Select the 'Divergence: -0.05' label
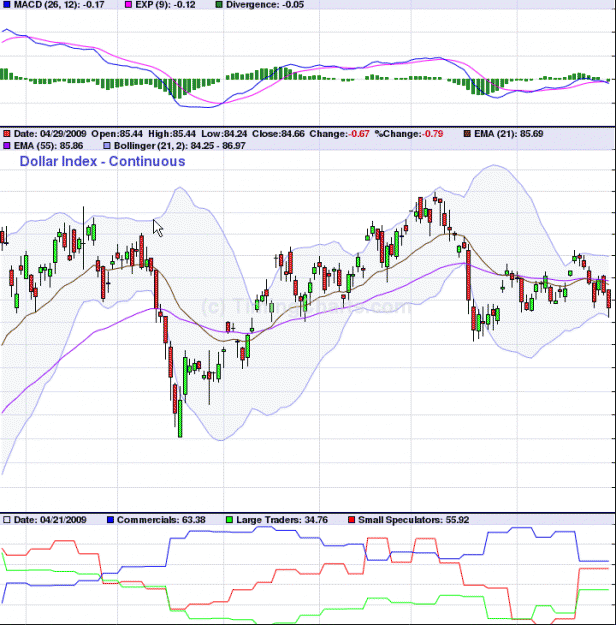The width and height of the screenshot is (616, 625). click(265, 5)
